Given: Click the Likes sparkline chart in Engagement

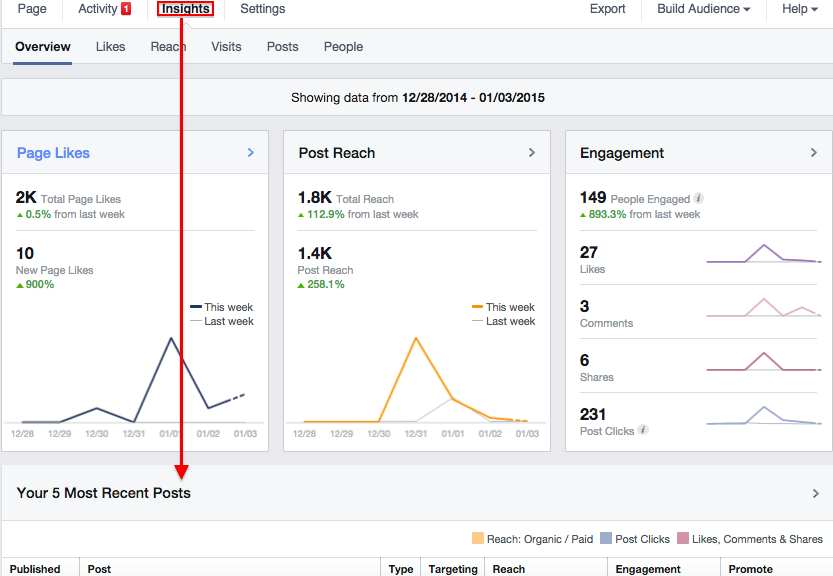Looking at the screenshot, I should (764, 254).
